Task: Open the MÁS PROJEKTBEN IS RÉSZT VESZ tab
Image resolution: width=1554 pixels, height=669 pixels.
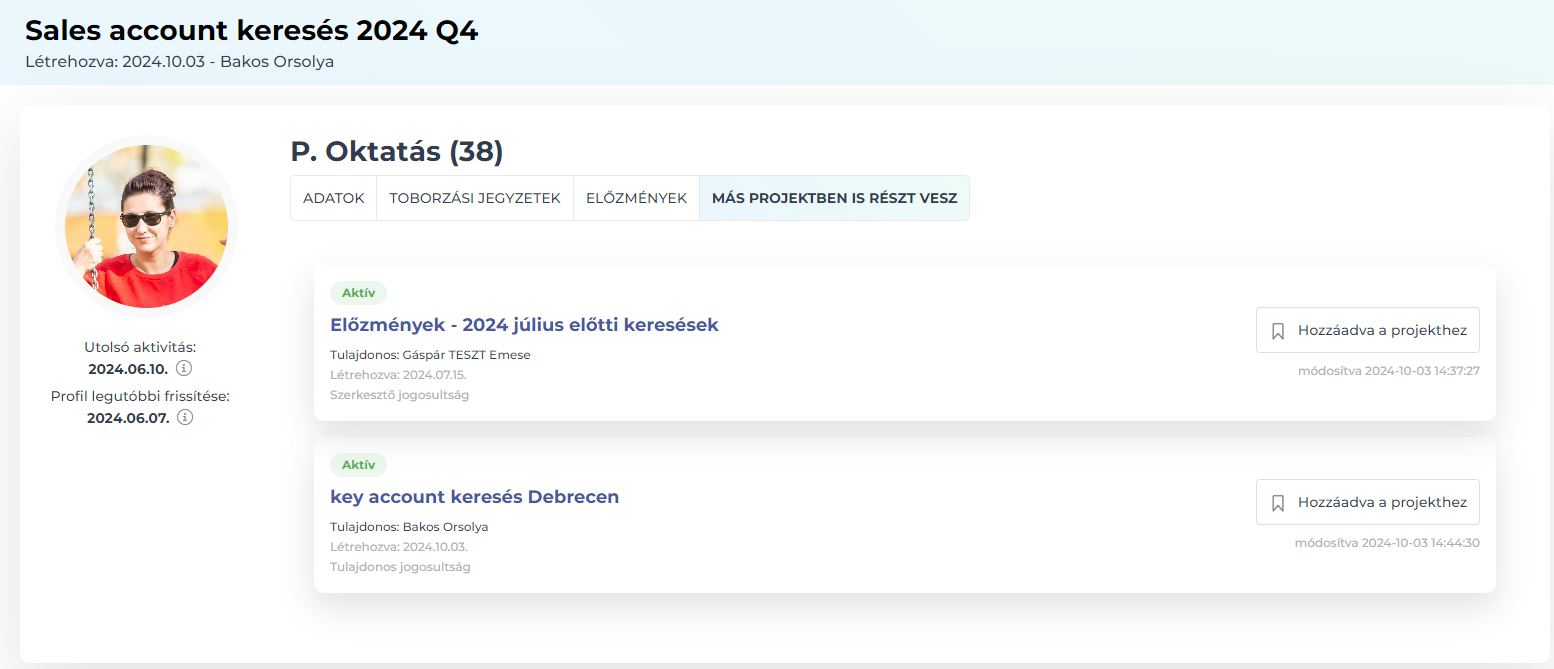Action: (834, 198)
